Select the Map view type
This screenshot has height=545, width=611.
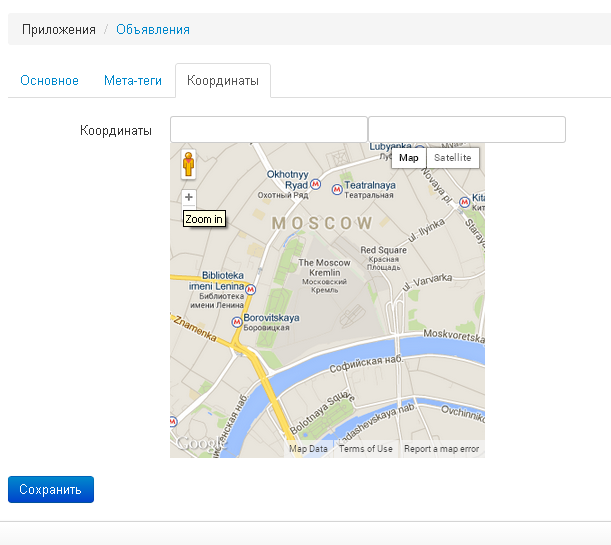click(x=409, y=158)
